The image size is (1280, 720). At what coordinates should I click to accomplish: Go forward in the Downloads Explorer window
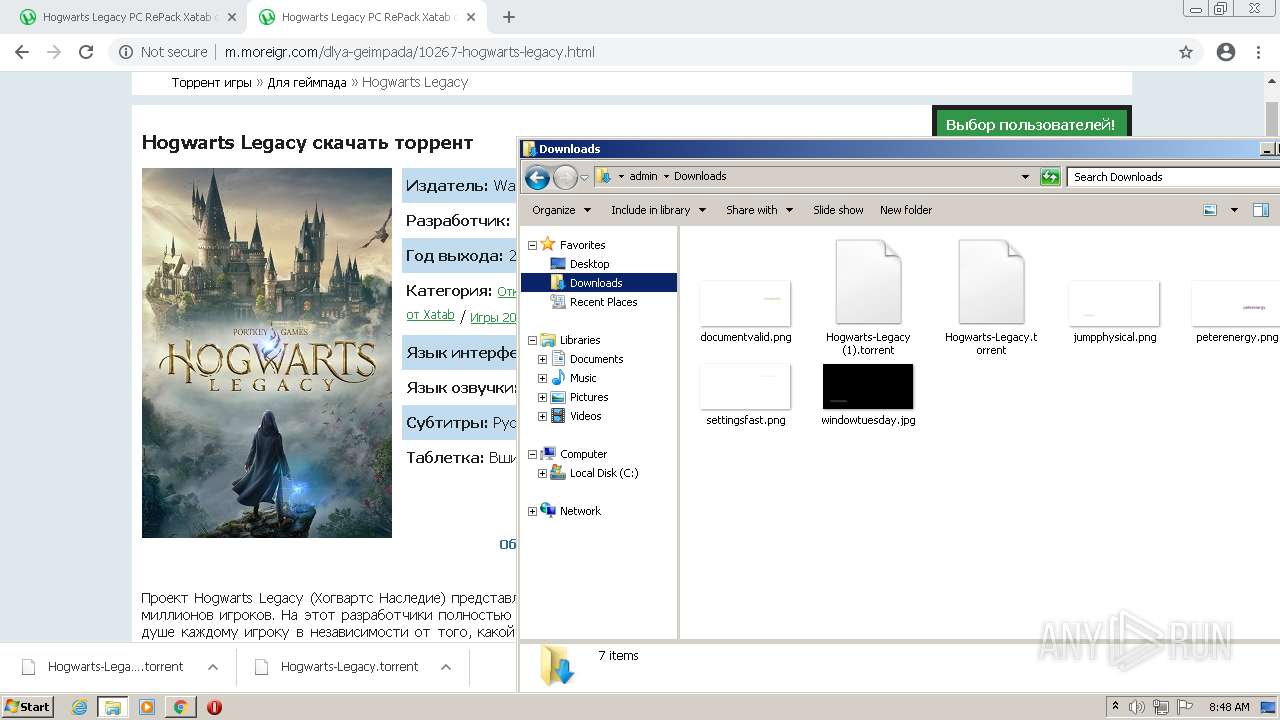coord(565,178)
